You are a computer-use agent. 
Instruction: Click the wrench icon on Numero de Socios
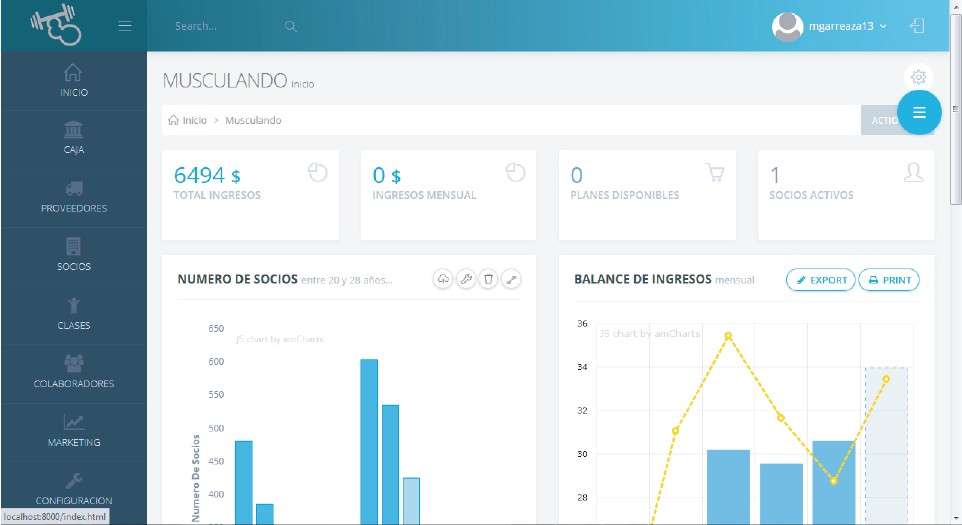(466, 279)
